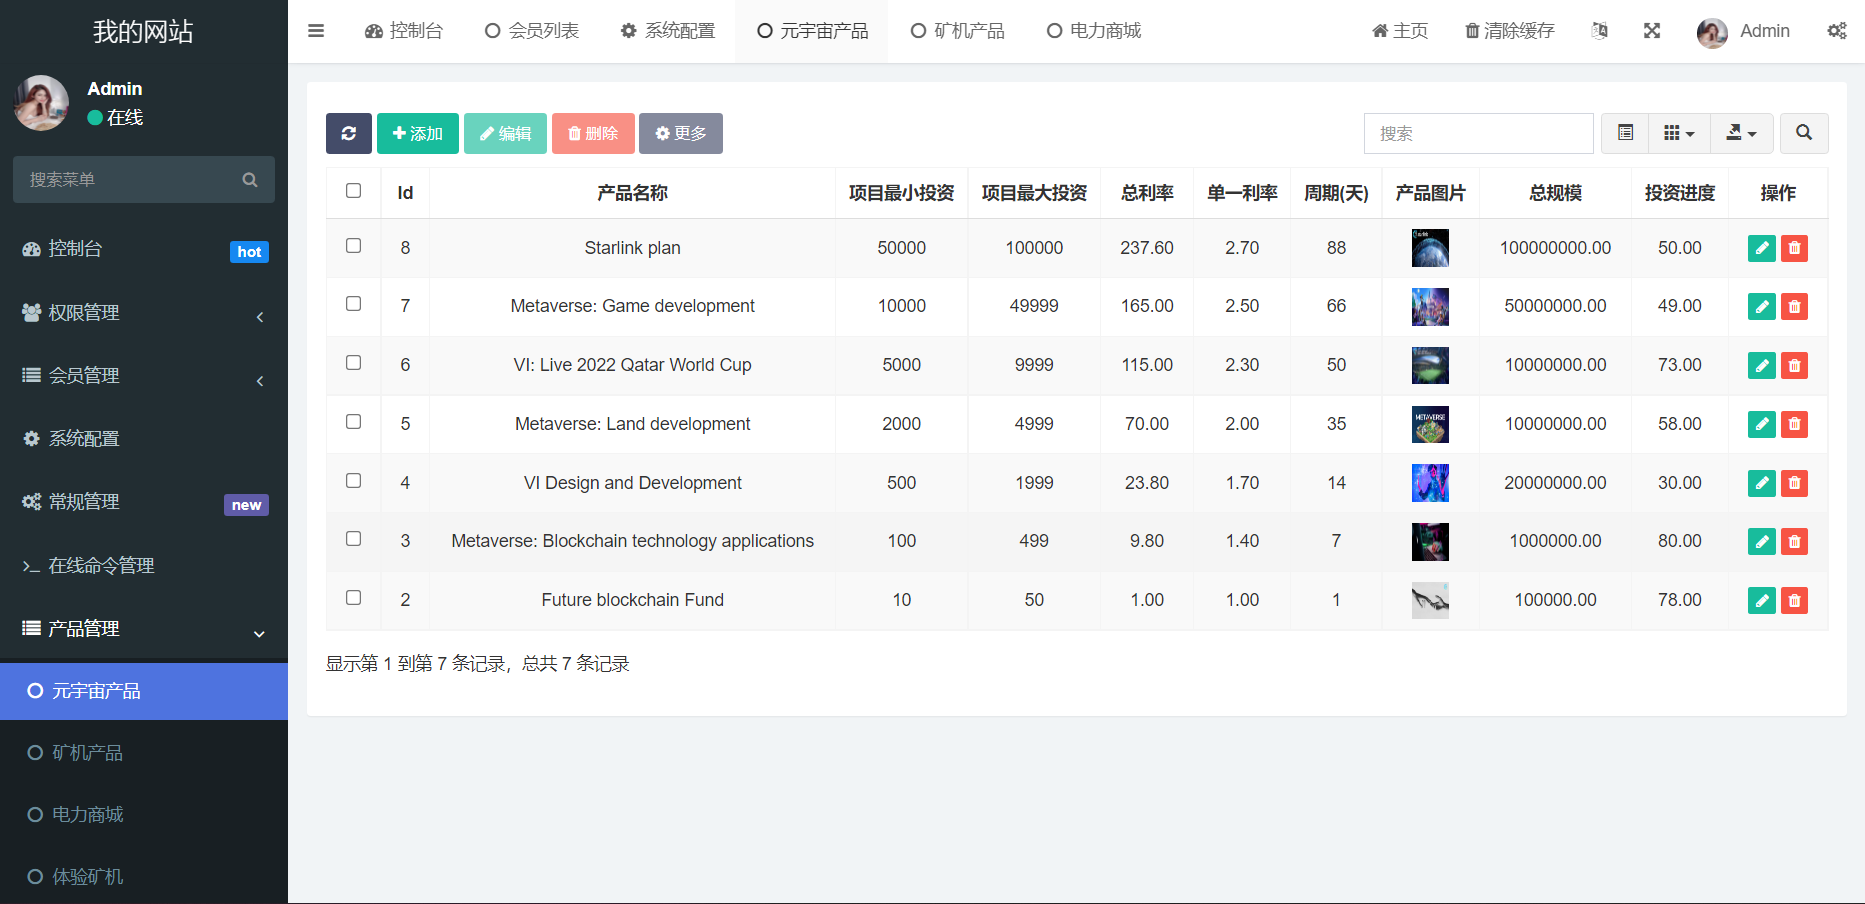Switch to 矿机产品 tab

[957, 31]
